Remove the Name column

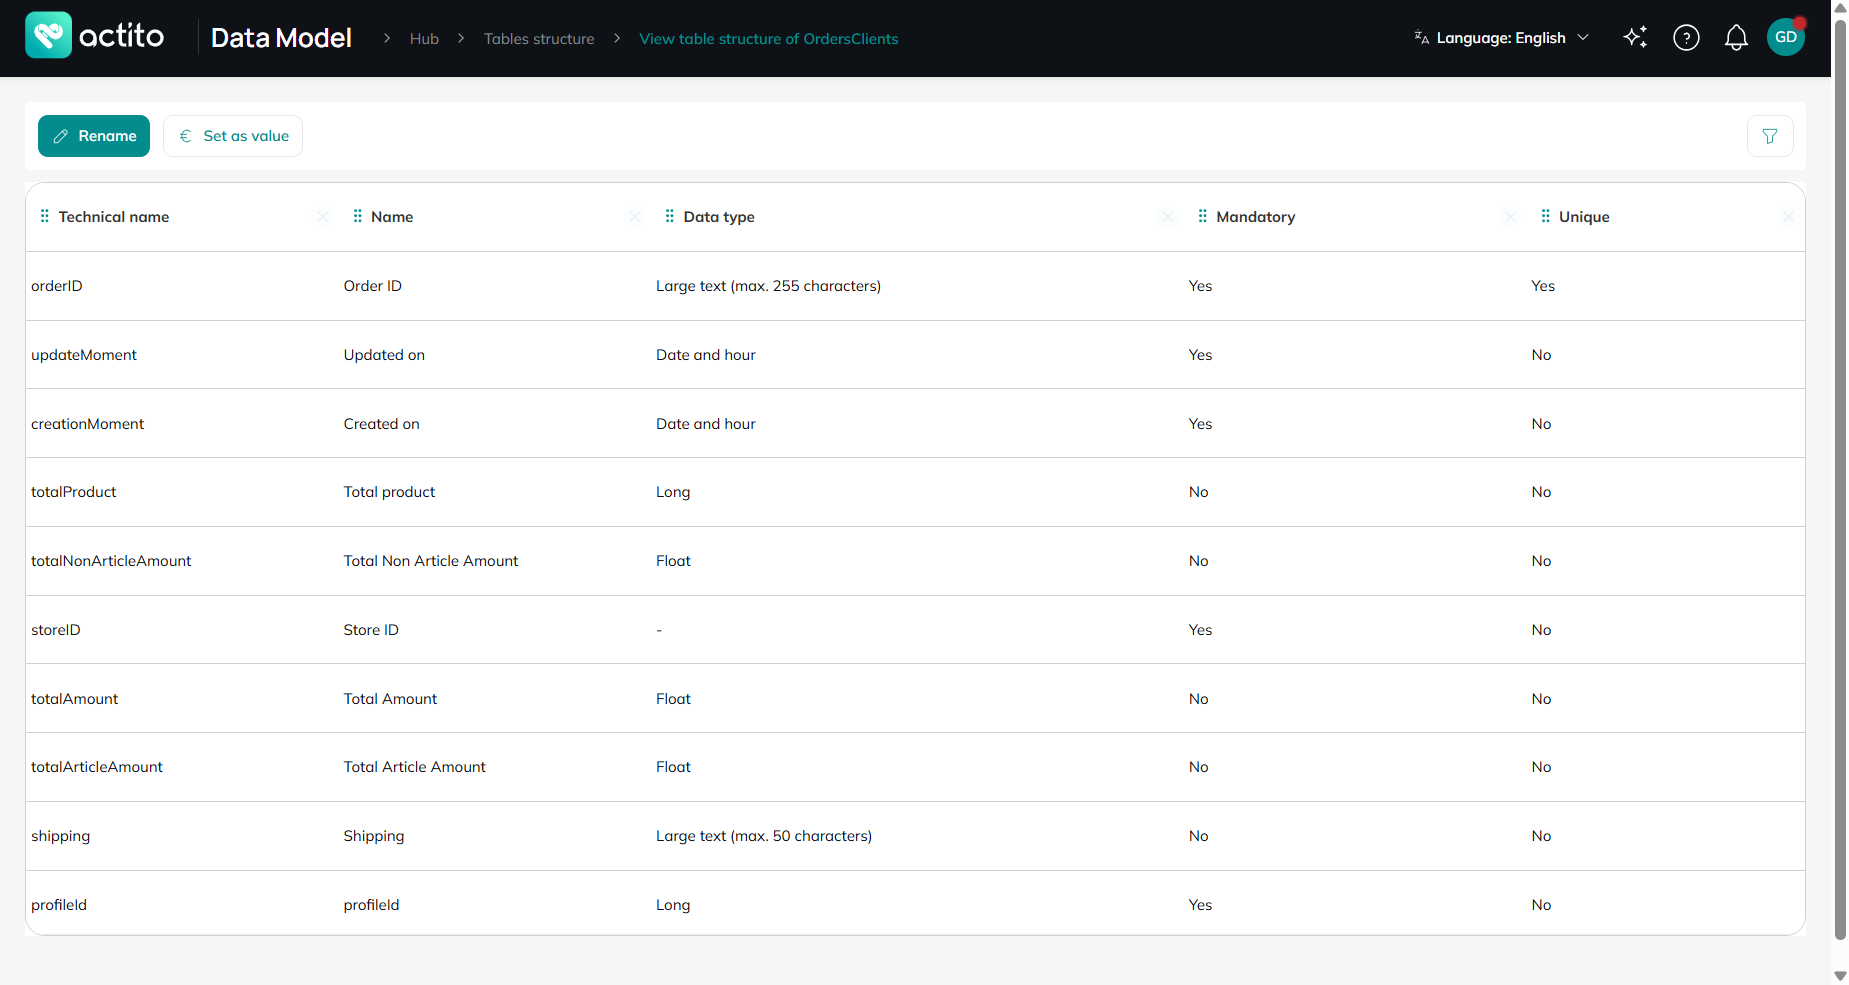pyautogui.click(x=634, y=217)
